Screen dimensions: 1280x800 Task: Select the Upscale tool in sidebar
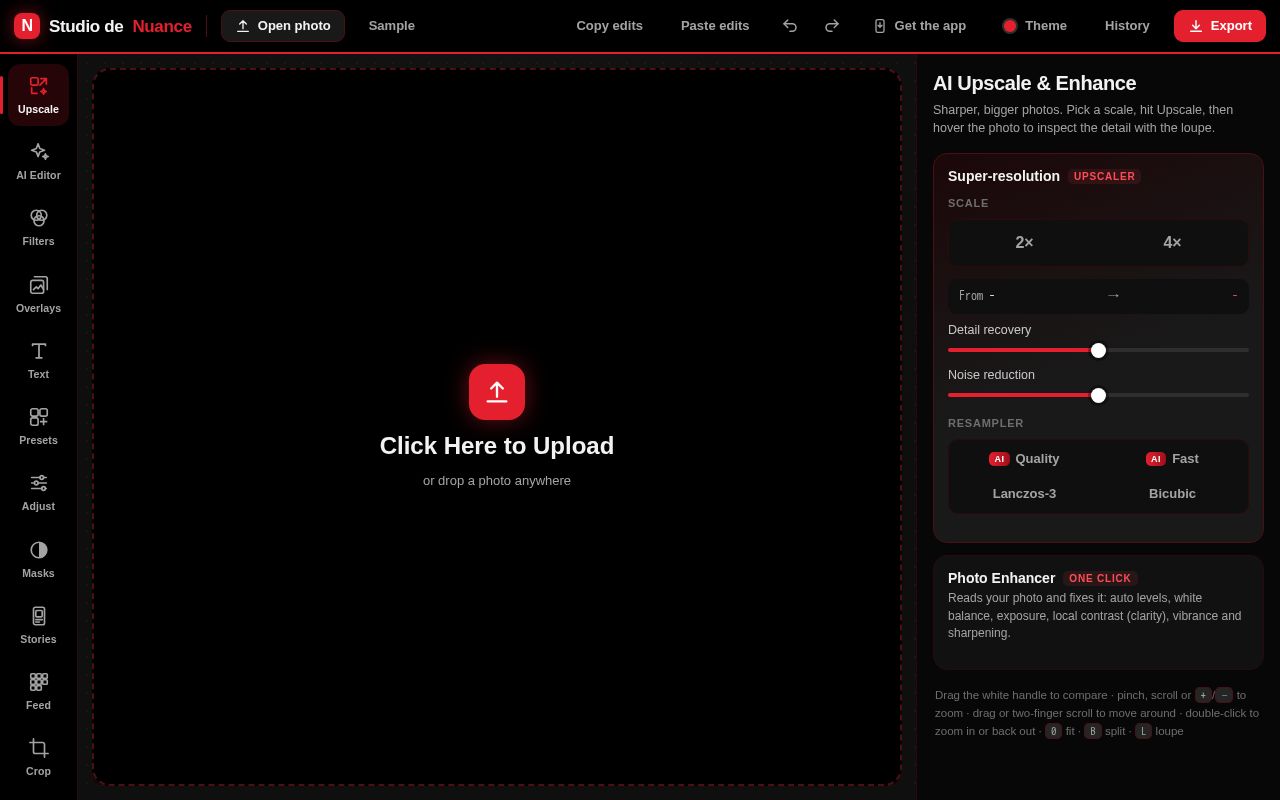coord(38,95)
